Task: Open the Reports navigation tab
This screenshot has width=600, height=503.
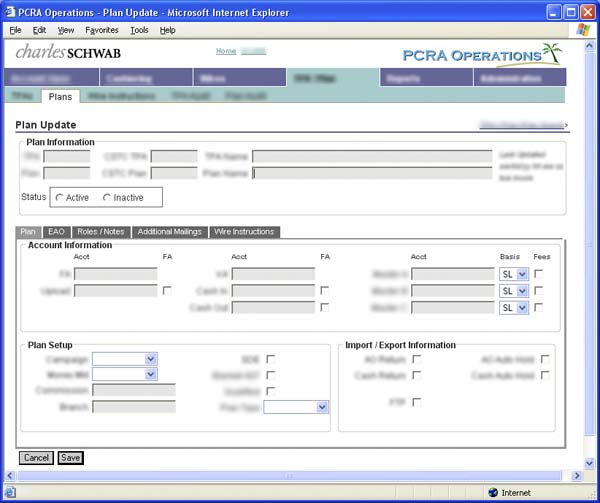Action: pos(426,78)
